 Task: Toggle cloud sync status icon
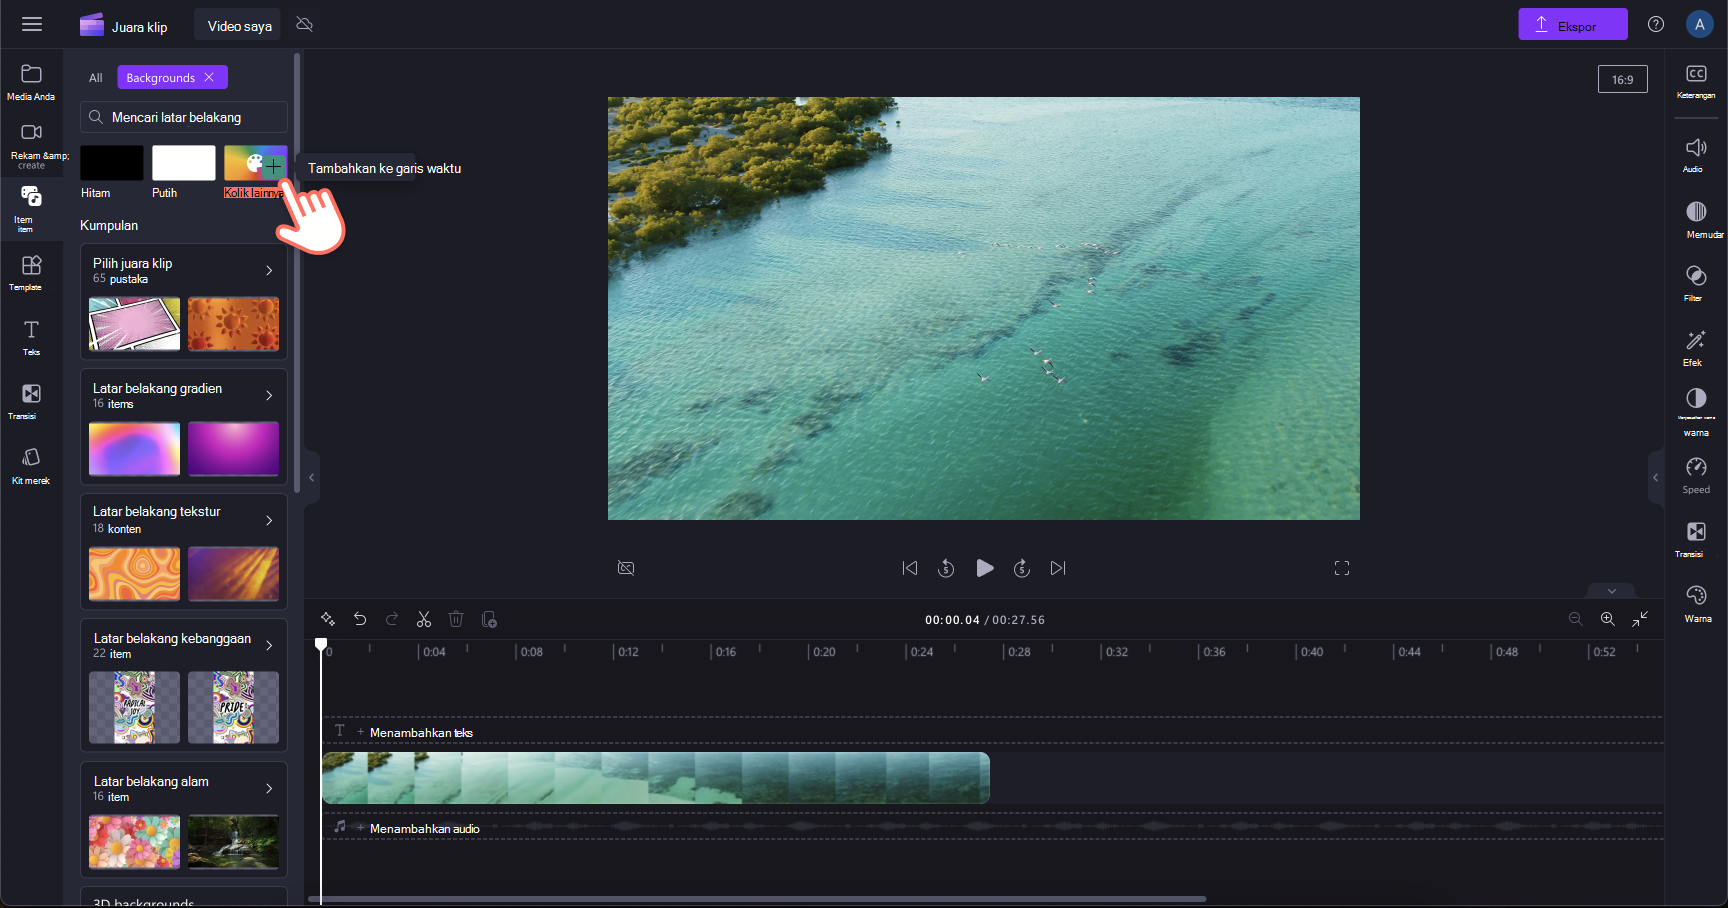[305, 25]
